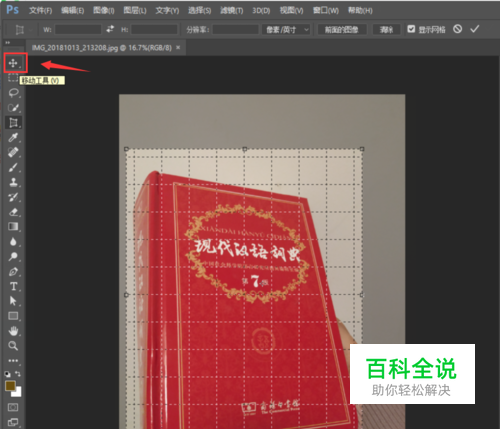
Task: Select the History Brush tool
Action: click(13, 197)
